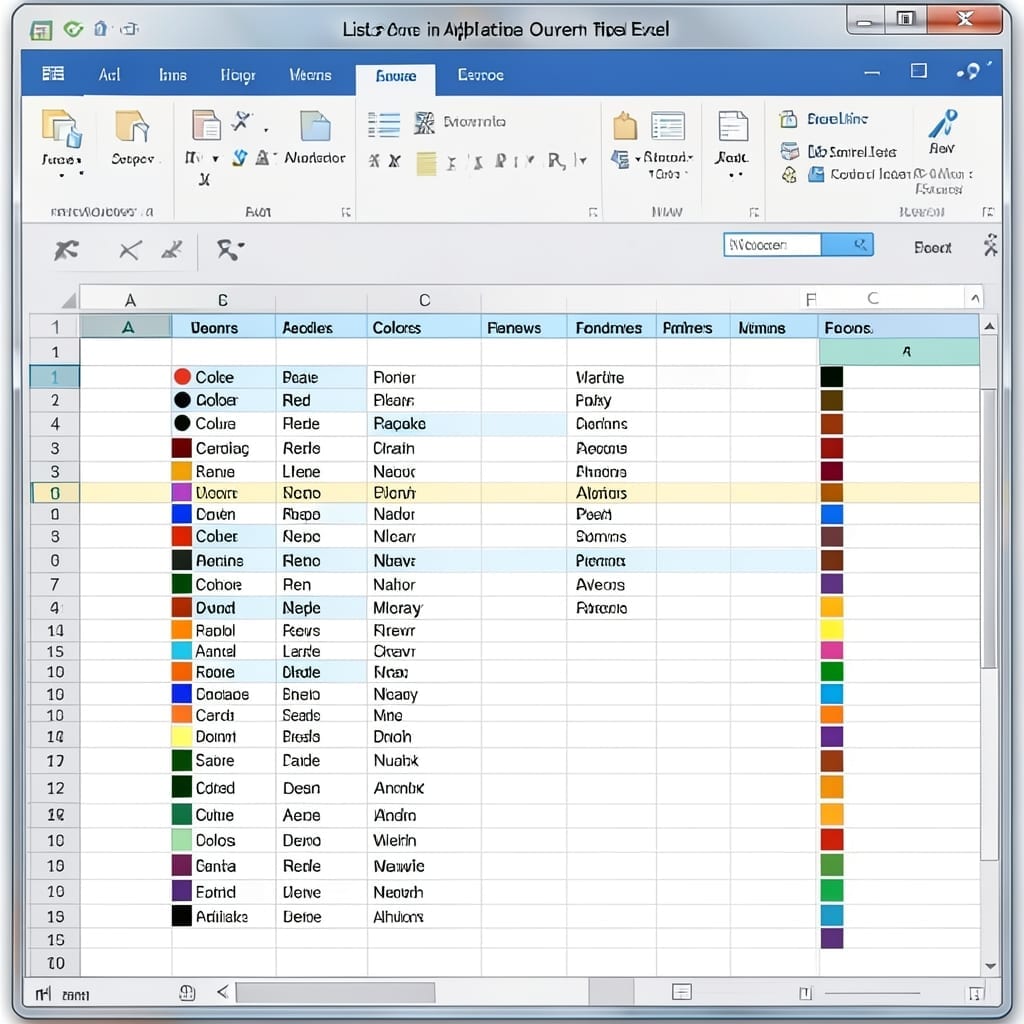
Task: Collapse the column header bar caret
Action: pos(974,298)
